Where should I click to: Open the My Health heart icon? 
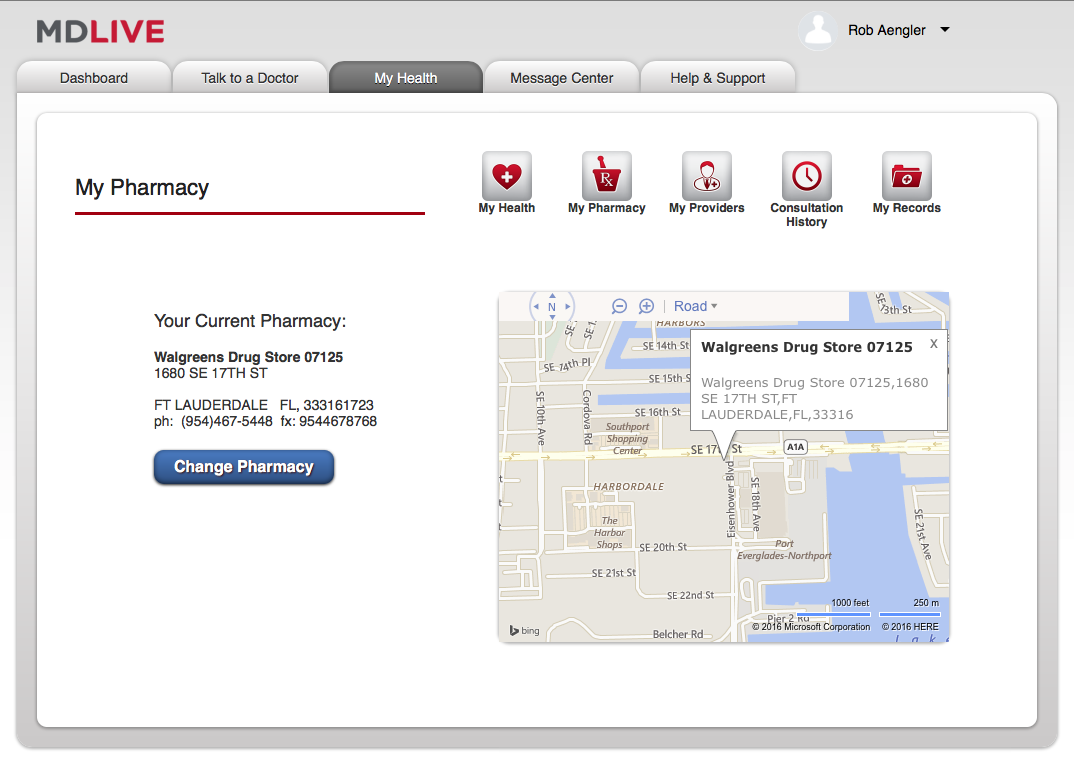point(507,176)
